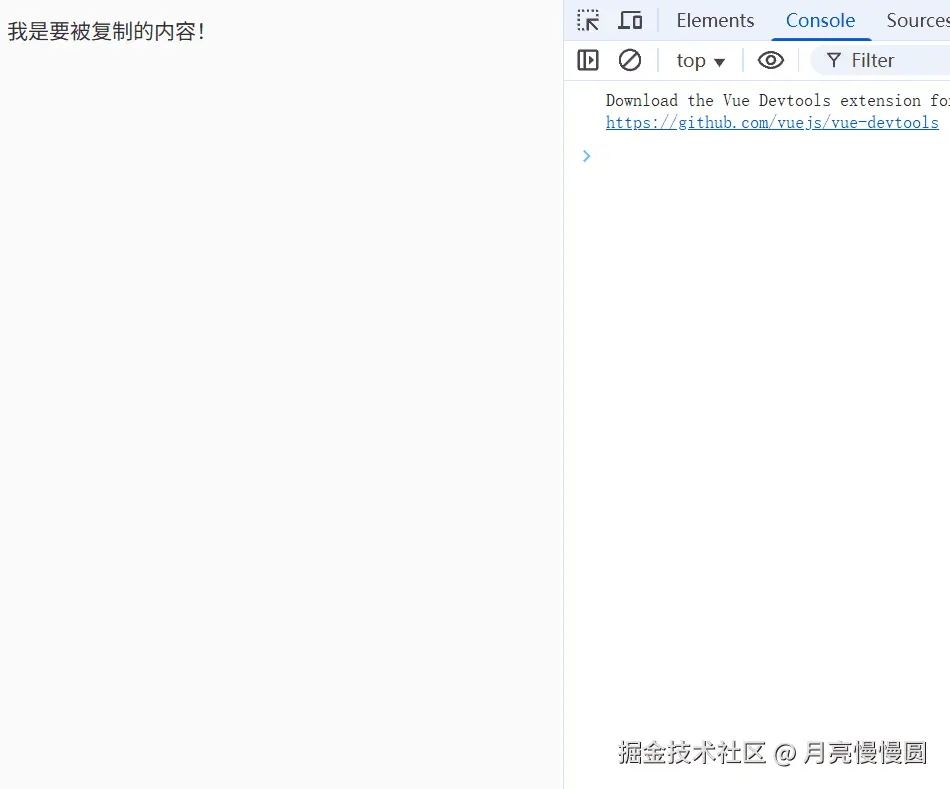This screenshot has height=789, width=950.
Task: Toggle the device emulation toolbar
Action: [x=630, y=19]
